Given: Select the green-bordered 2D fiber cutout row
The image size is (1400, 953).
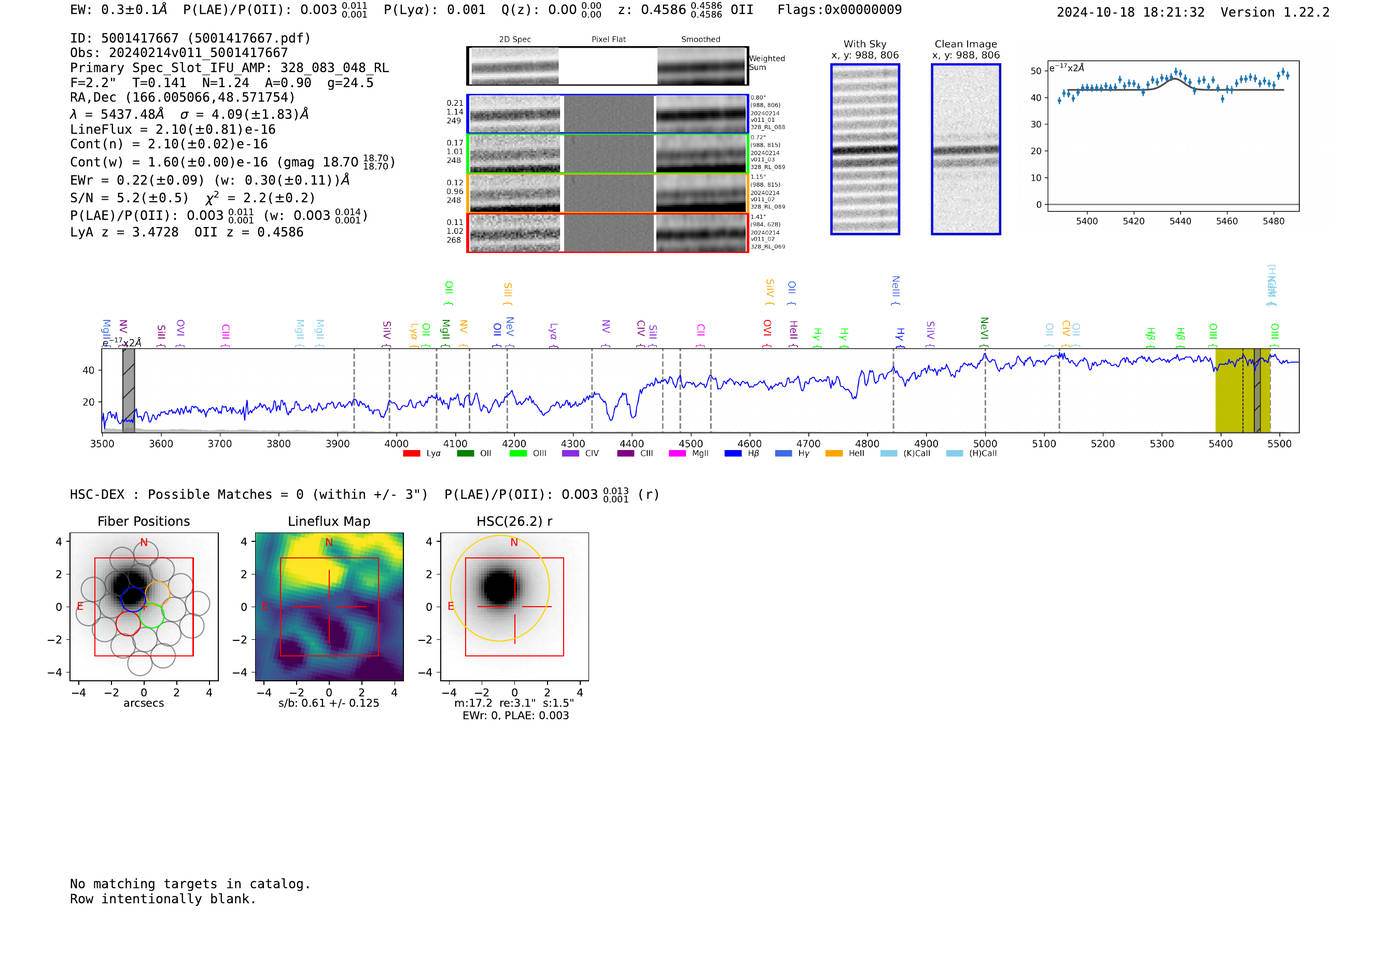Looking at the screenshot, I should (607, 154).
